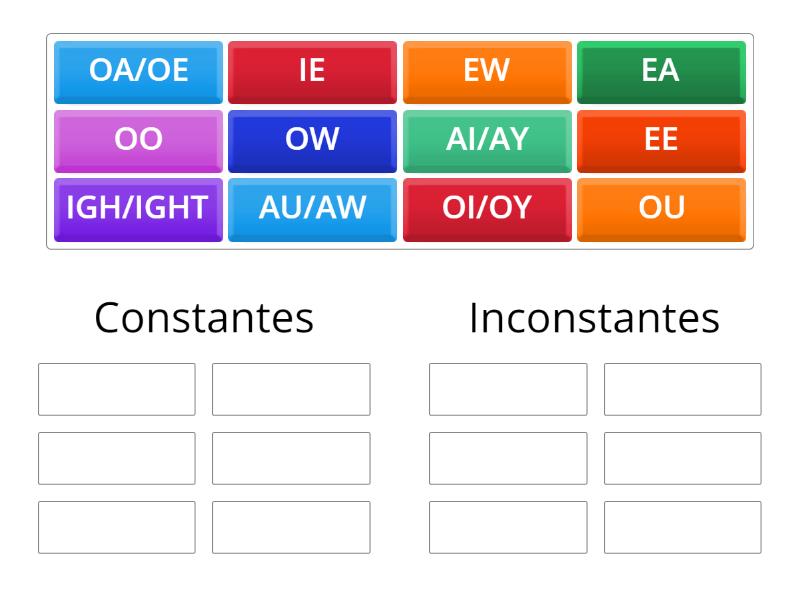Select middle-left slot under Constantes
The height and width of the screenshot is (600, 800).
(x=117, y=458)
